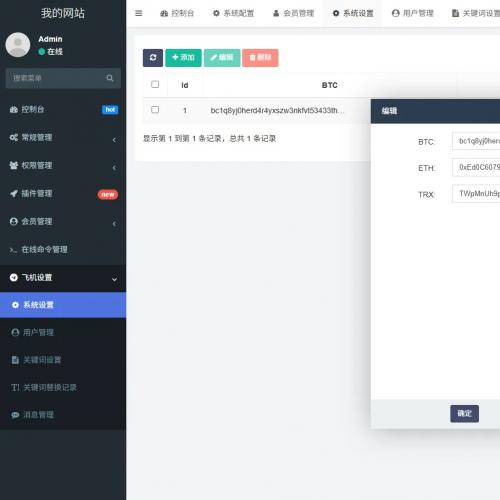The width and height of the screenshot is (500, 500).
Task: Toggle the select-all checkbox in table header
Action: [x=155, y=84]
